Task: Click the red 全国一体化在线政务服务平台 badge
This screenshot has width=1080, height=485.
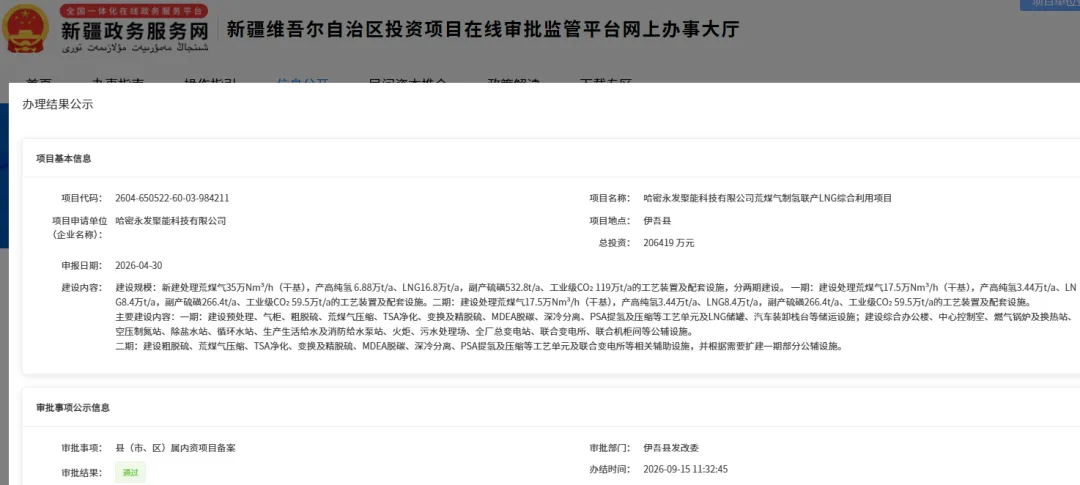Action: [134, 12]
